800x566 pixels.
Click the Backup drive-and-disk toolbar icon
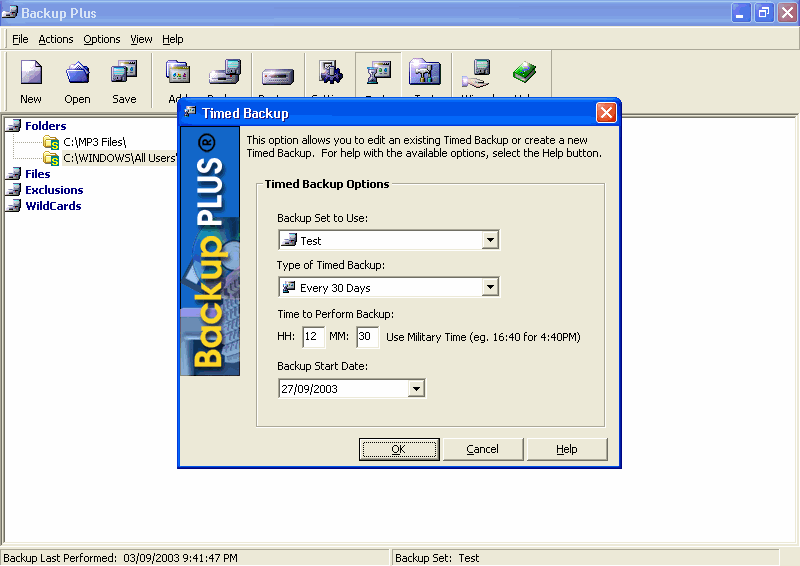[x=225, y=72]
